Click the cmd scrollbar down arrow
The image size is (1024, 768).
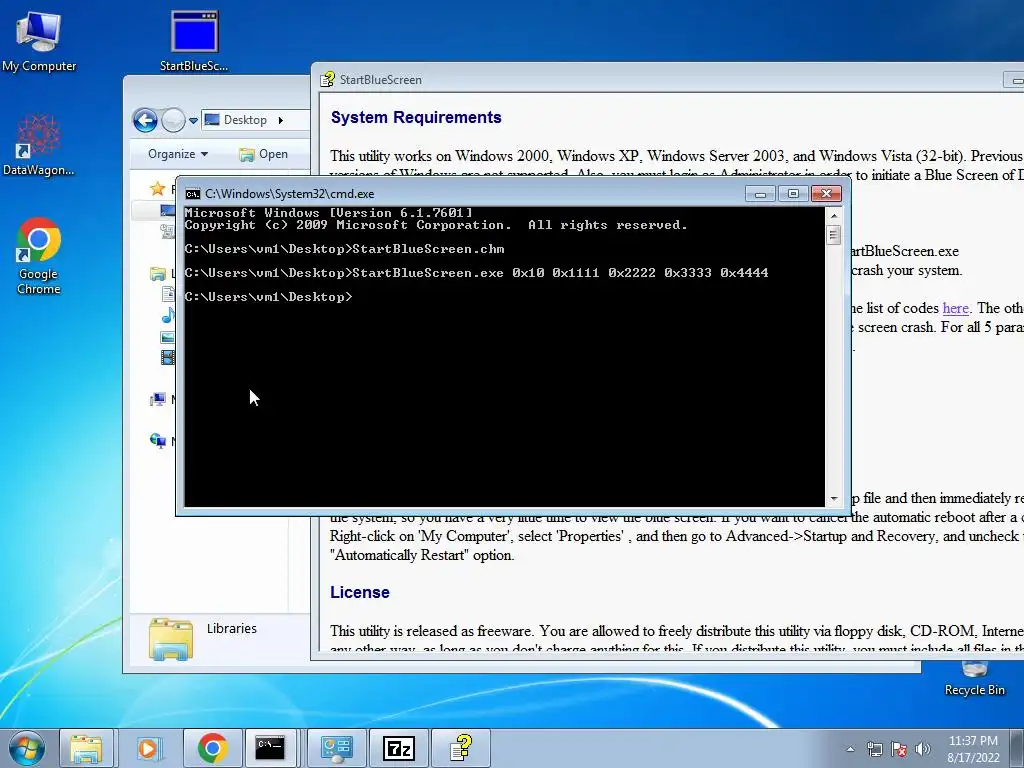point(833,499)
